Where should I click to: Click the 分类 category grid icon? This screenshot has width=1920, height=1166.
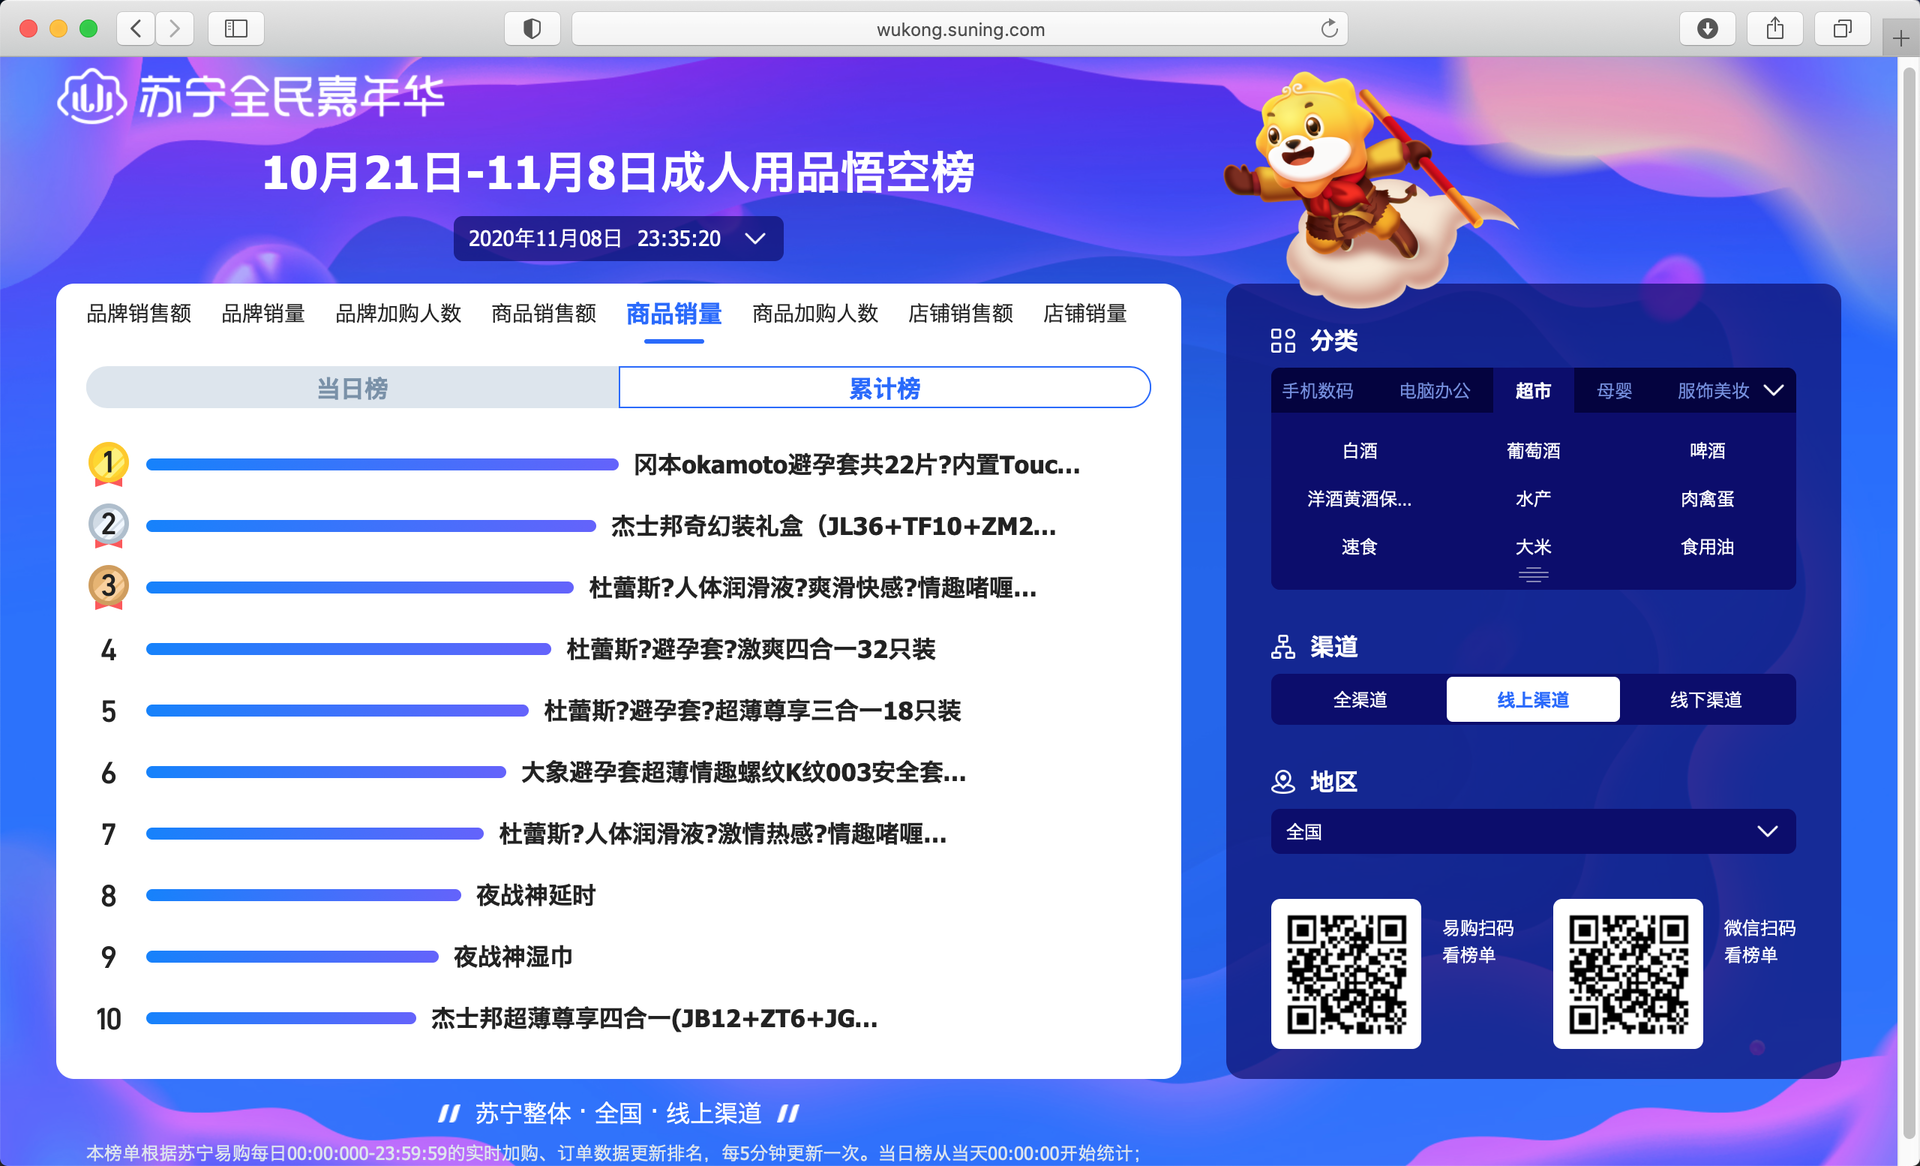(1283, 341)
